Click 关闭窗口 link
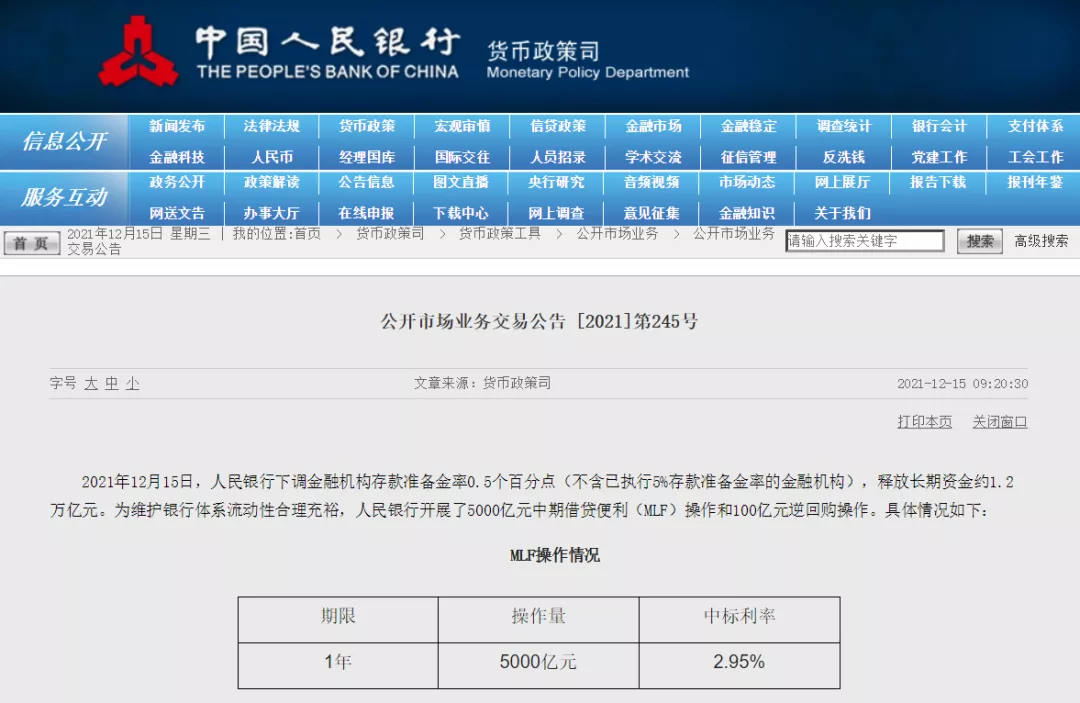Screen dimensions: 1080x703 pos(999,422)
